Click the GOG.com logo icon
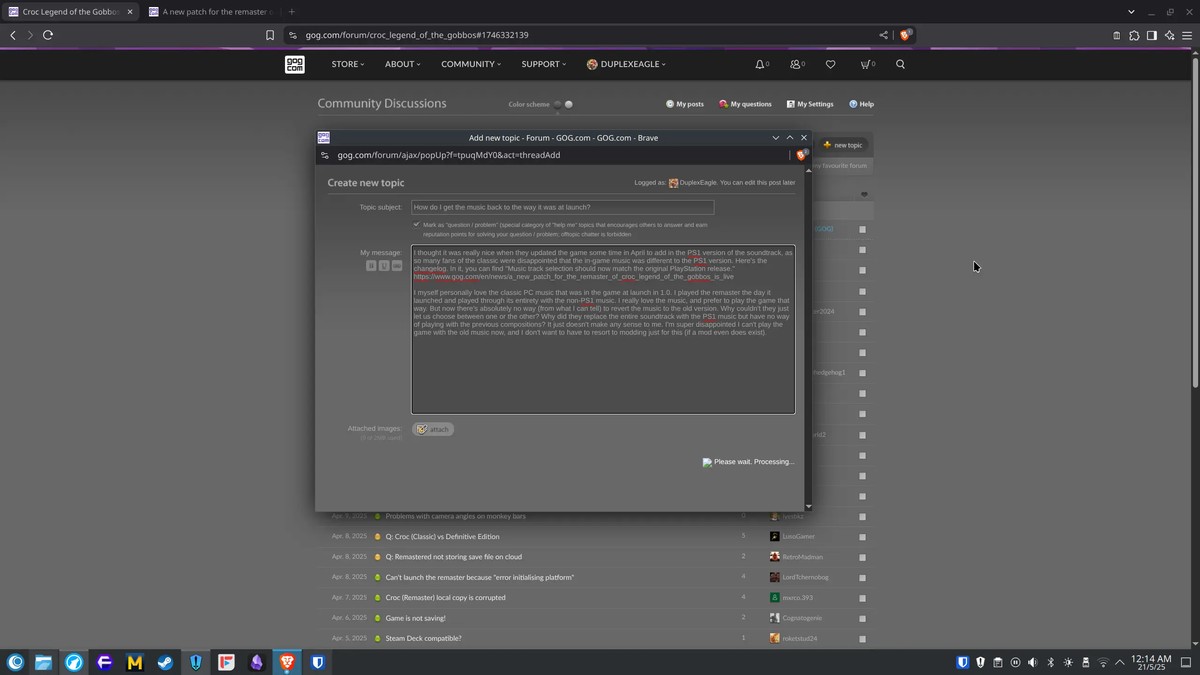 click(x=294, y=64)
